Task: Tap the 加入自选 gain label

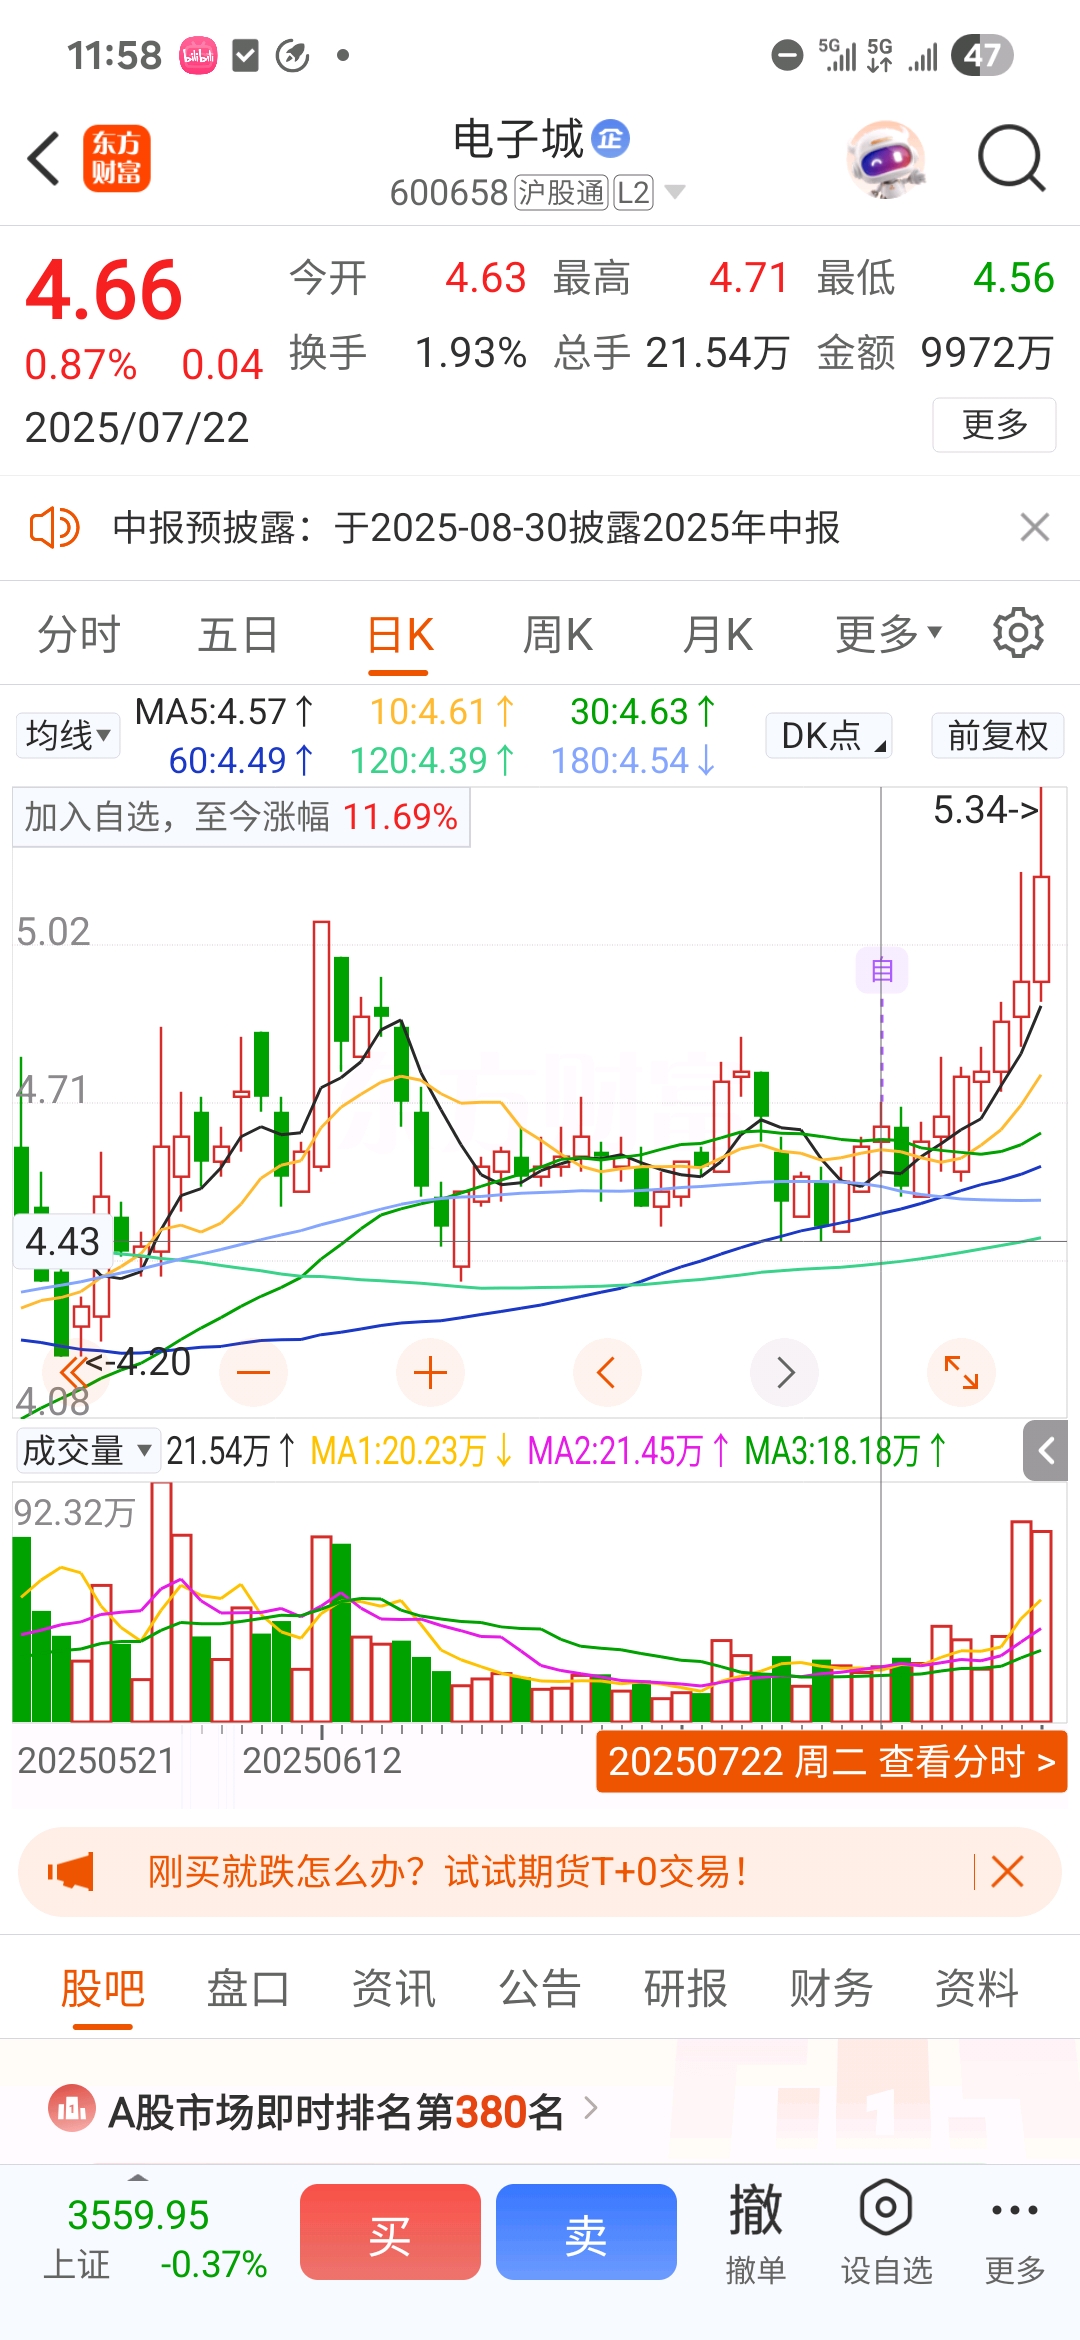Action: [241, 817]
